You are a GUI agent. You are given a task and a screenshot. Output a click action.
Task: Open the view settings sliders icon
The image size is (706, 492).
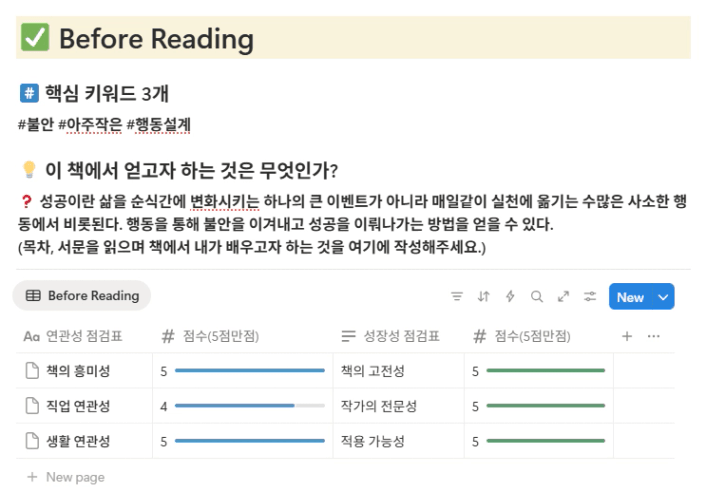click(590, 297)
